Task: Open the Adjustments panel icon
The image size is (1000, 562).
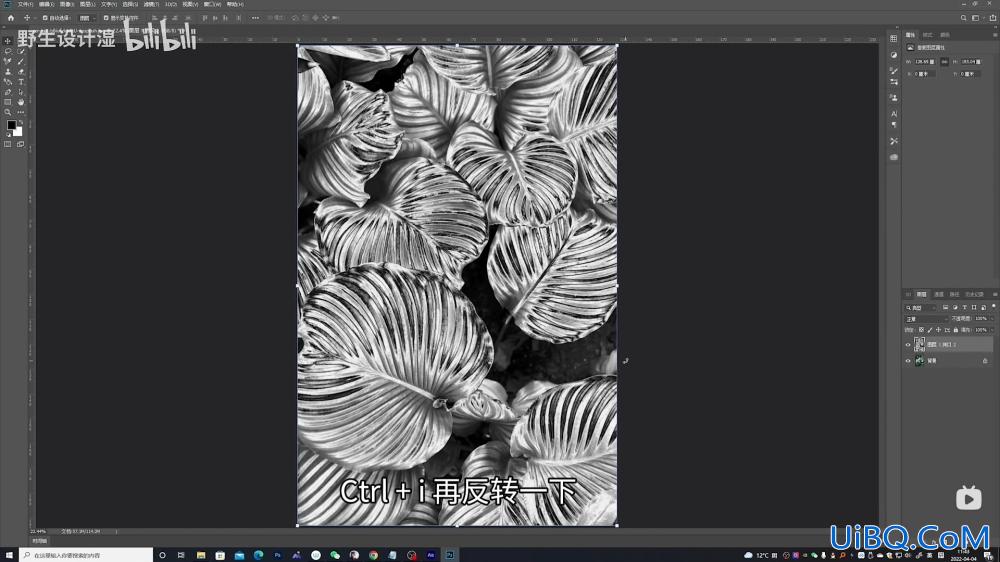Action: (893, 55)
